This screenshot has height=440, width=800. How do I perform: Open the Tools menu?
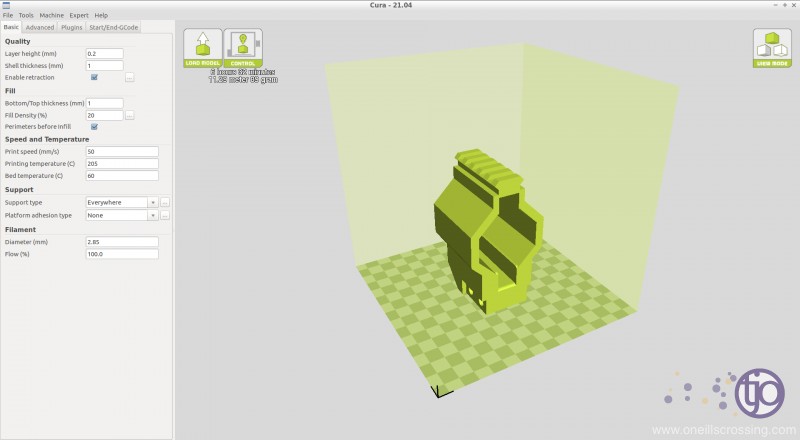(x=26, y=15)
